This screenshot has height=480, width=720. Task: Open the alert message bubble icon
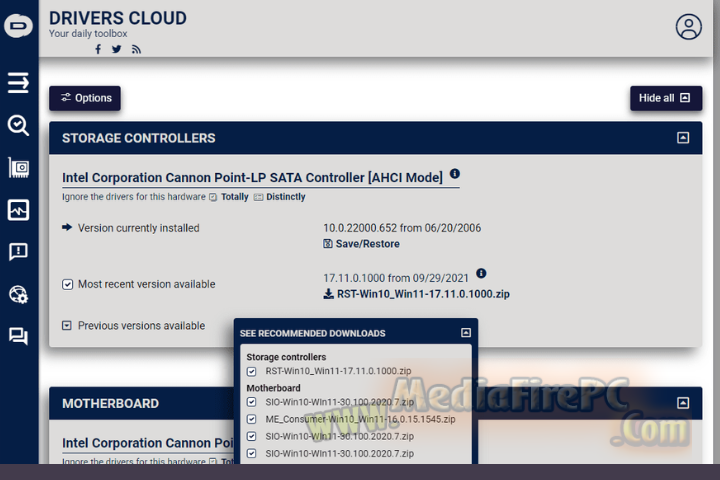point(18,252)
